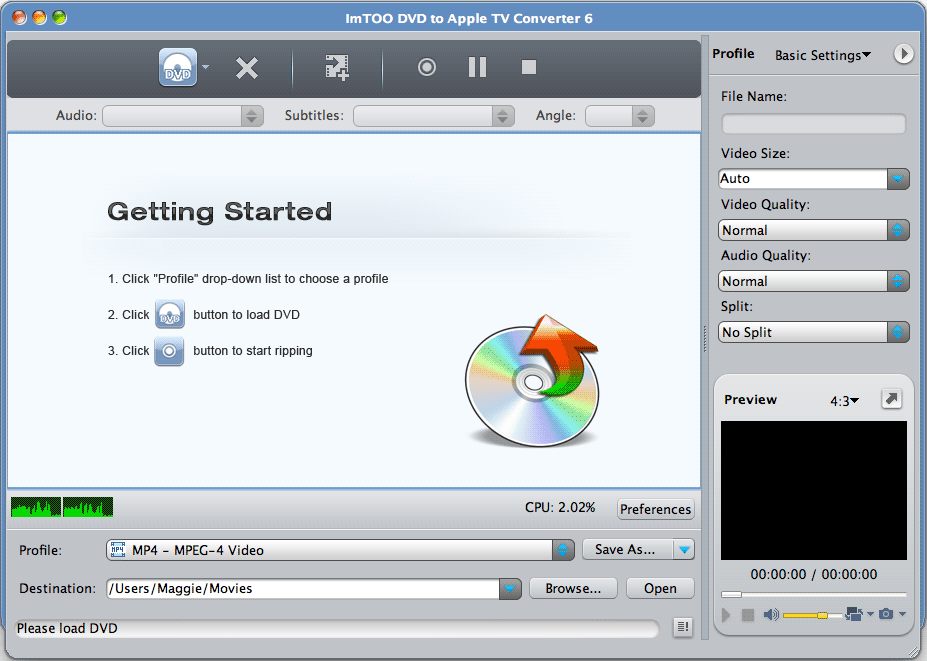Click the pause toolbar icon
Image resolution: width=927 pixels, height=661 pixels.
click(x=477, y=67)
